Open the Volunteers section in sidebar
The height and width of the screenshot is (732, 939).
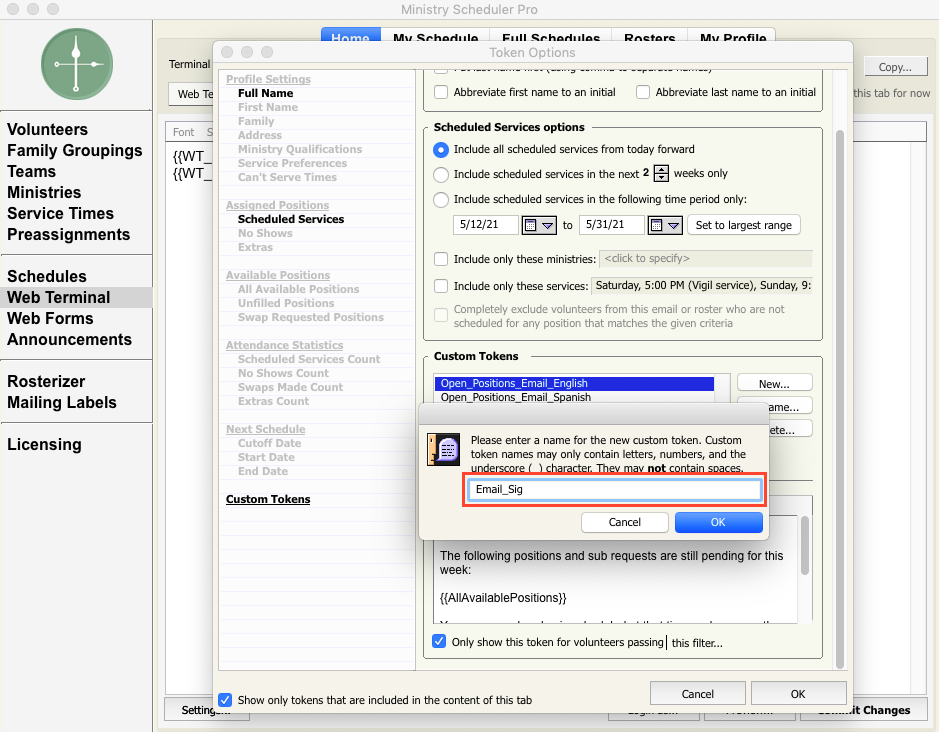tap(47, 129)
